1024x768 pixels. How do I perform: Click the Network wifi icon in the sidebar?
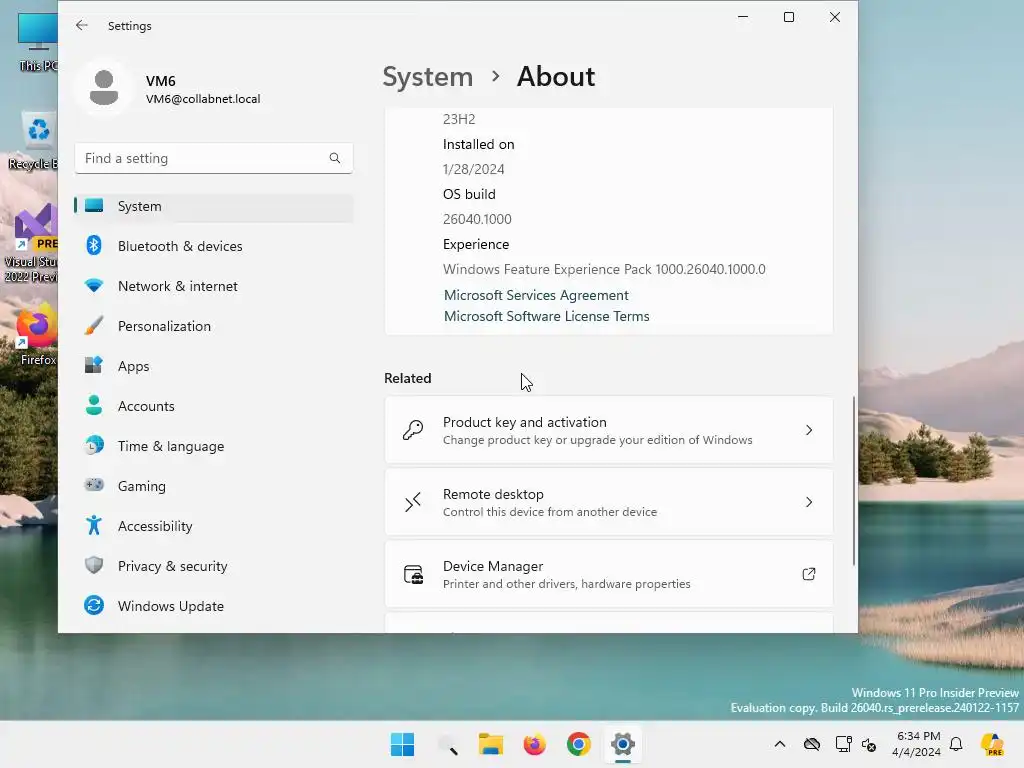[94, 286]
